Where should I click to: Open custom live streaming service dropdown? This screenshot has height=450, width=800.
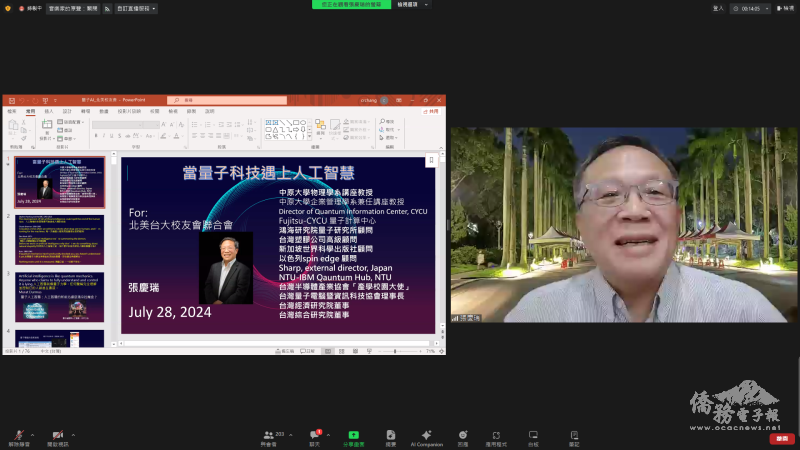(x=136, y=8)
